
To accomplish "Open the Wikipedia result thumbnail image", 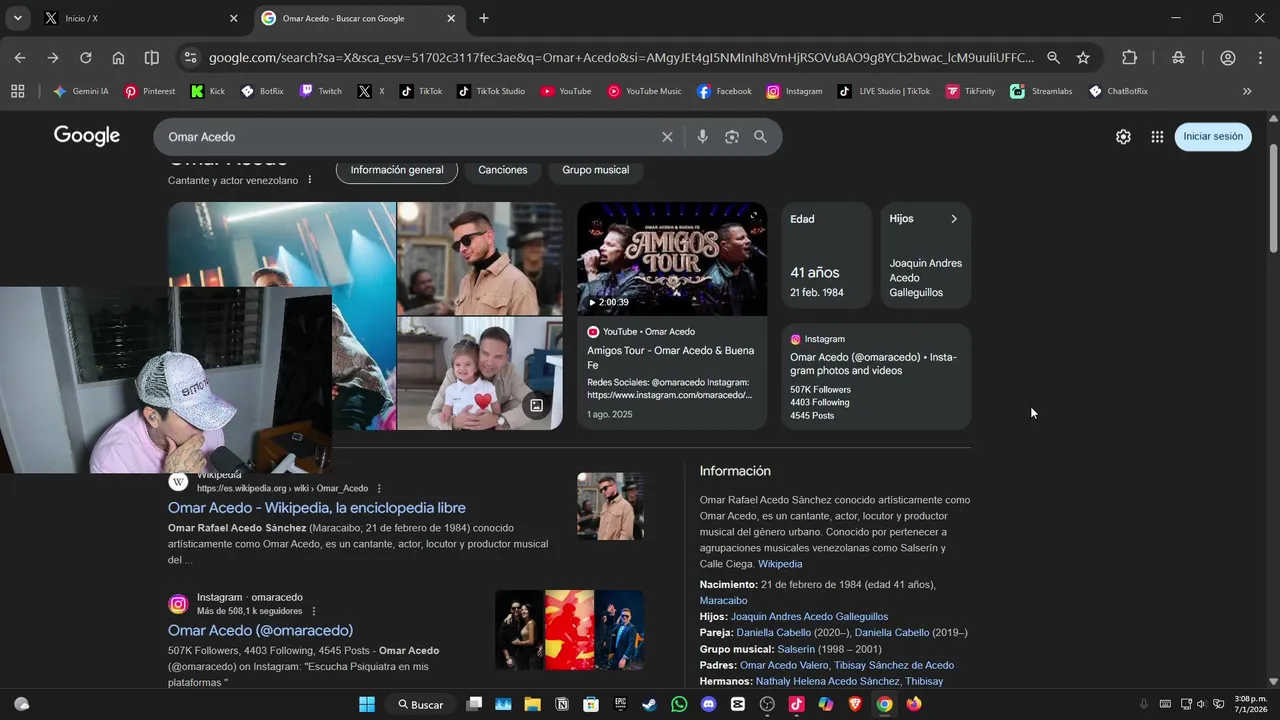I will [610, 507].
